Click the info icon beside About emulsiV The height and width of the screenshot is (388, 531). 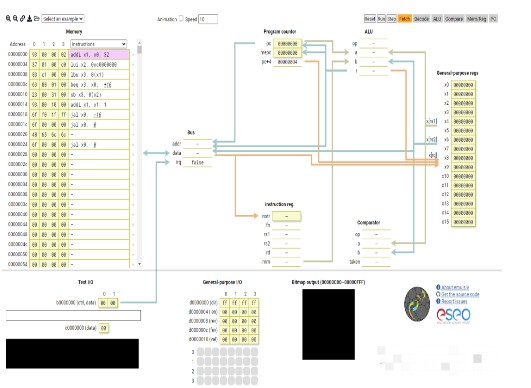click(x=438, y=287)
